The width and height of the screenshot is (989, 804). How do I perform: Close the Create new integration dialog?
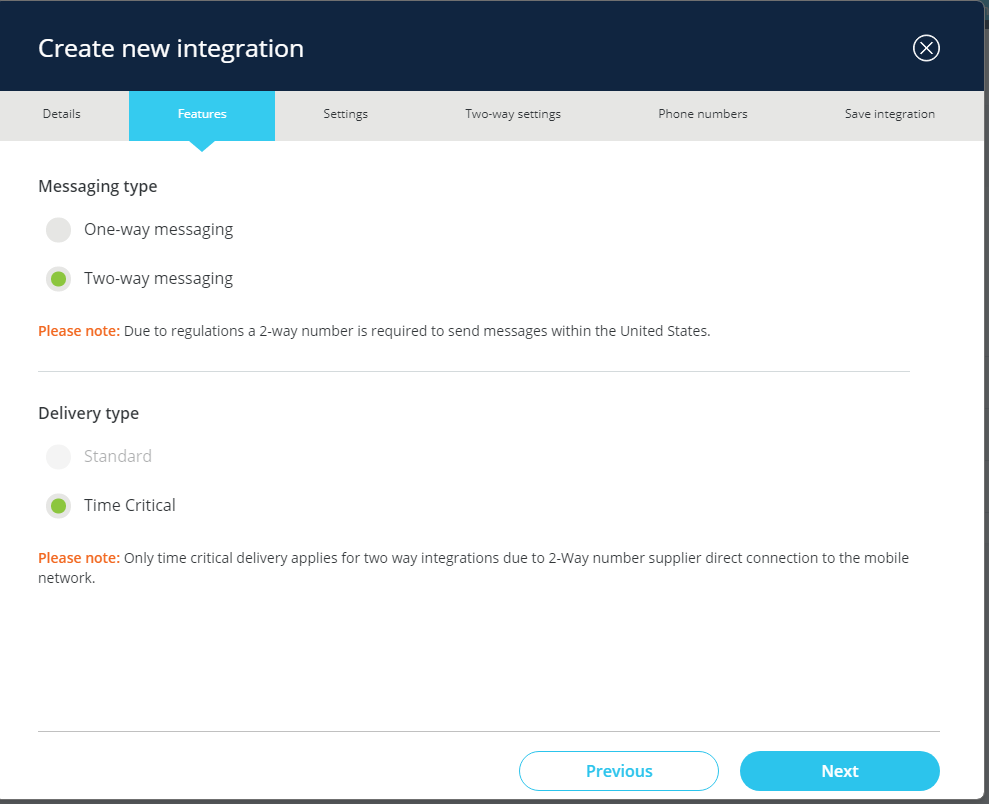926,48
